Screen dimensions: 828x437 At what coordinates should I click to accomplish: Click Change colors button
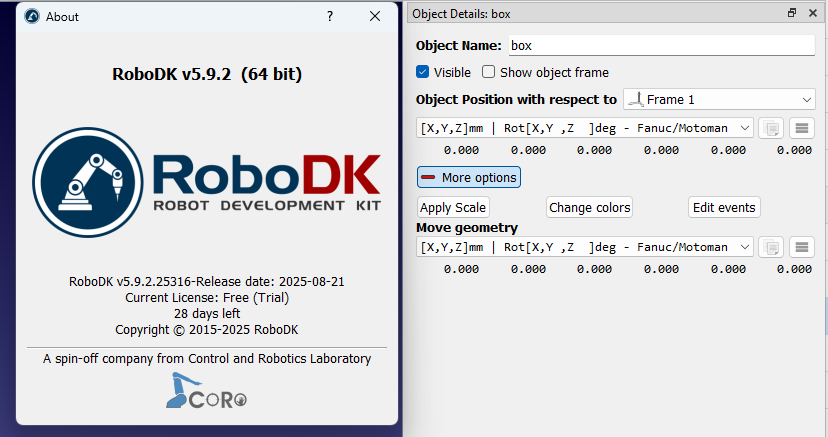click(x=589, y=207)
